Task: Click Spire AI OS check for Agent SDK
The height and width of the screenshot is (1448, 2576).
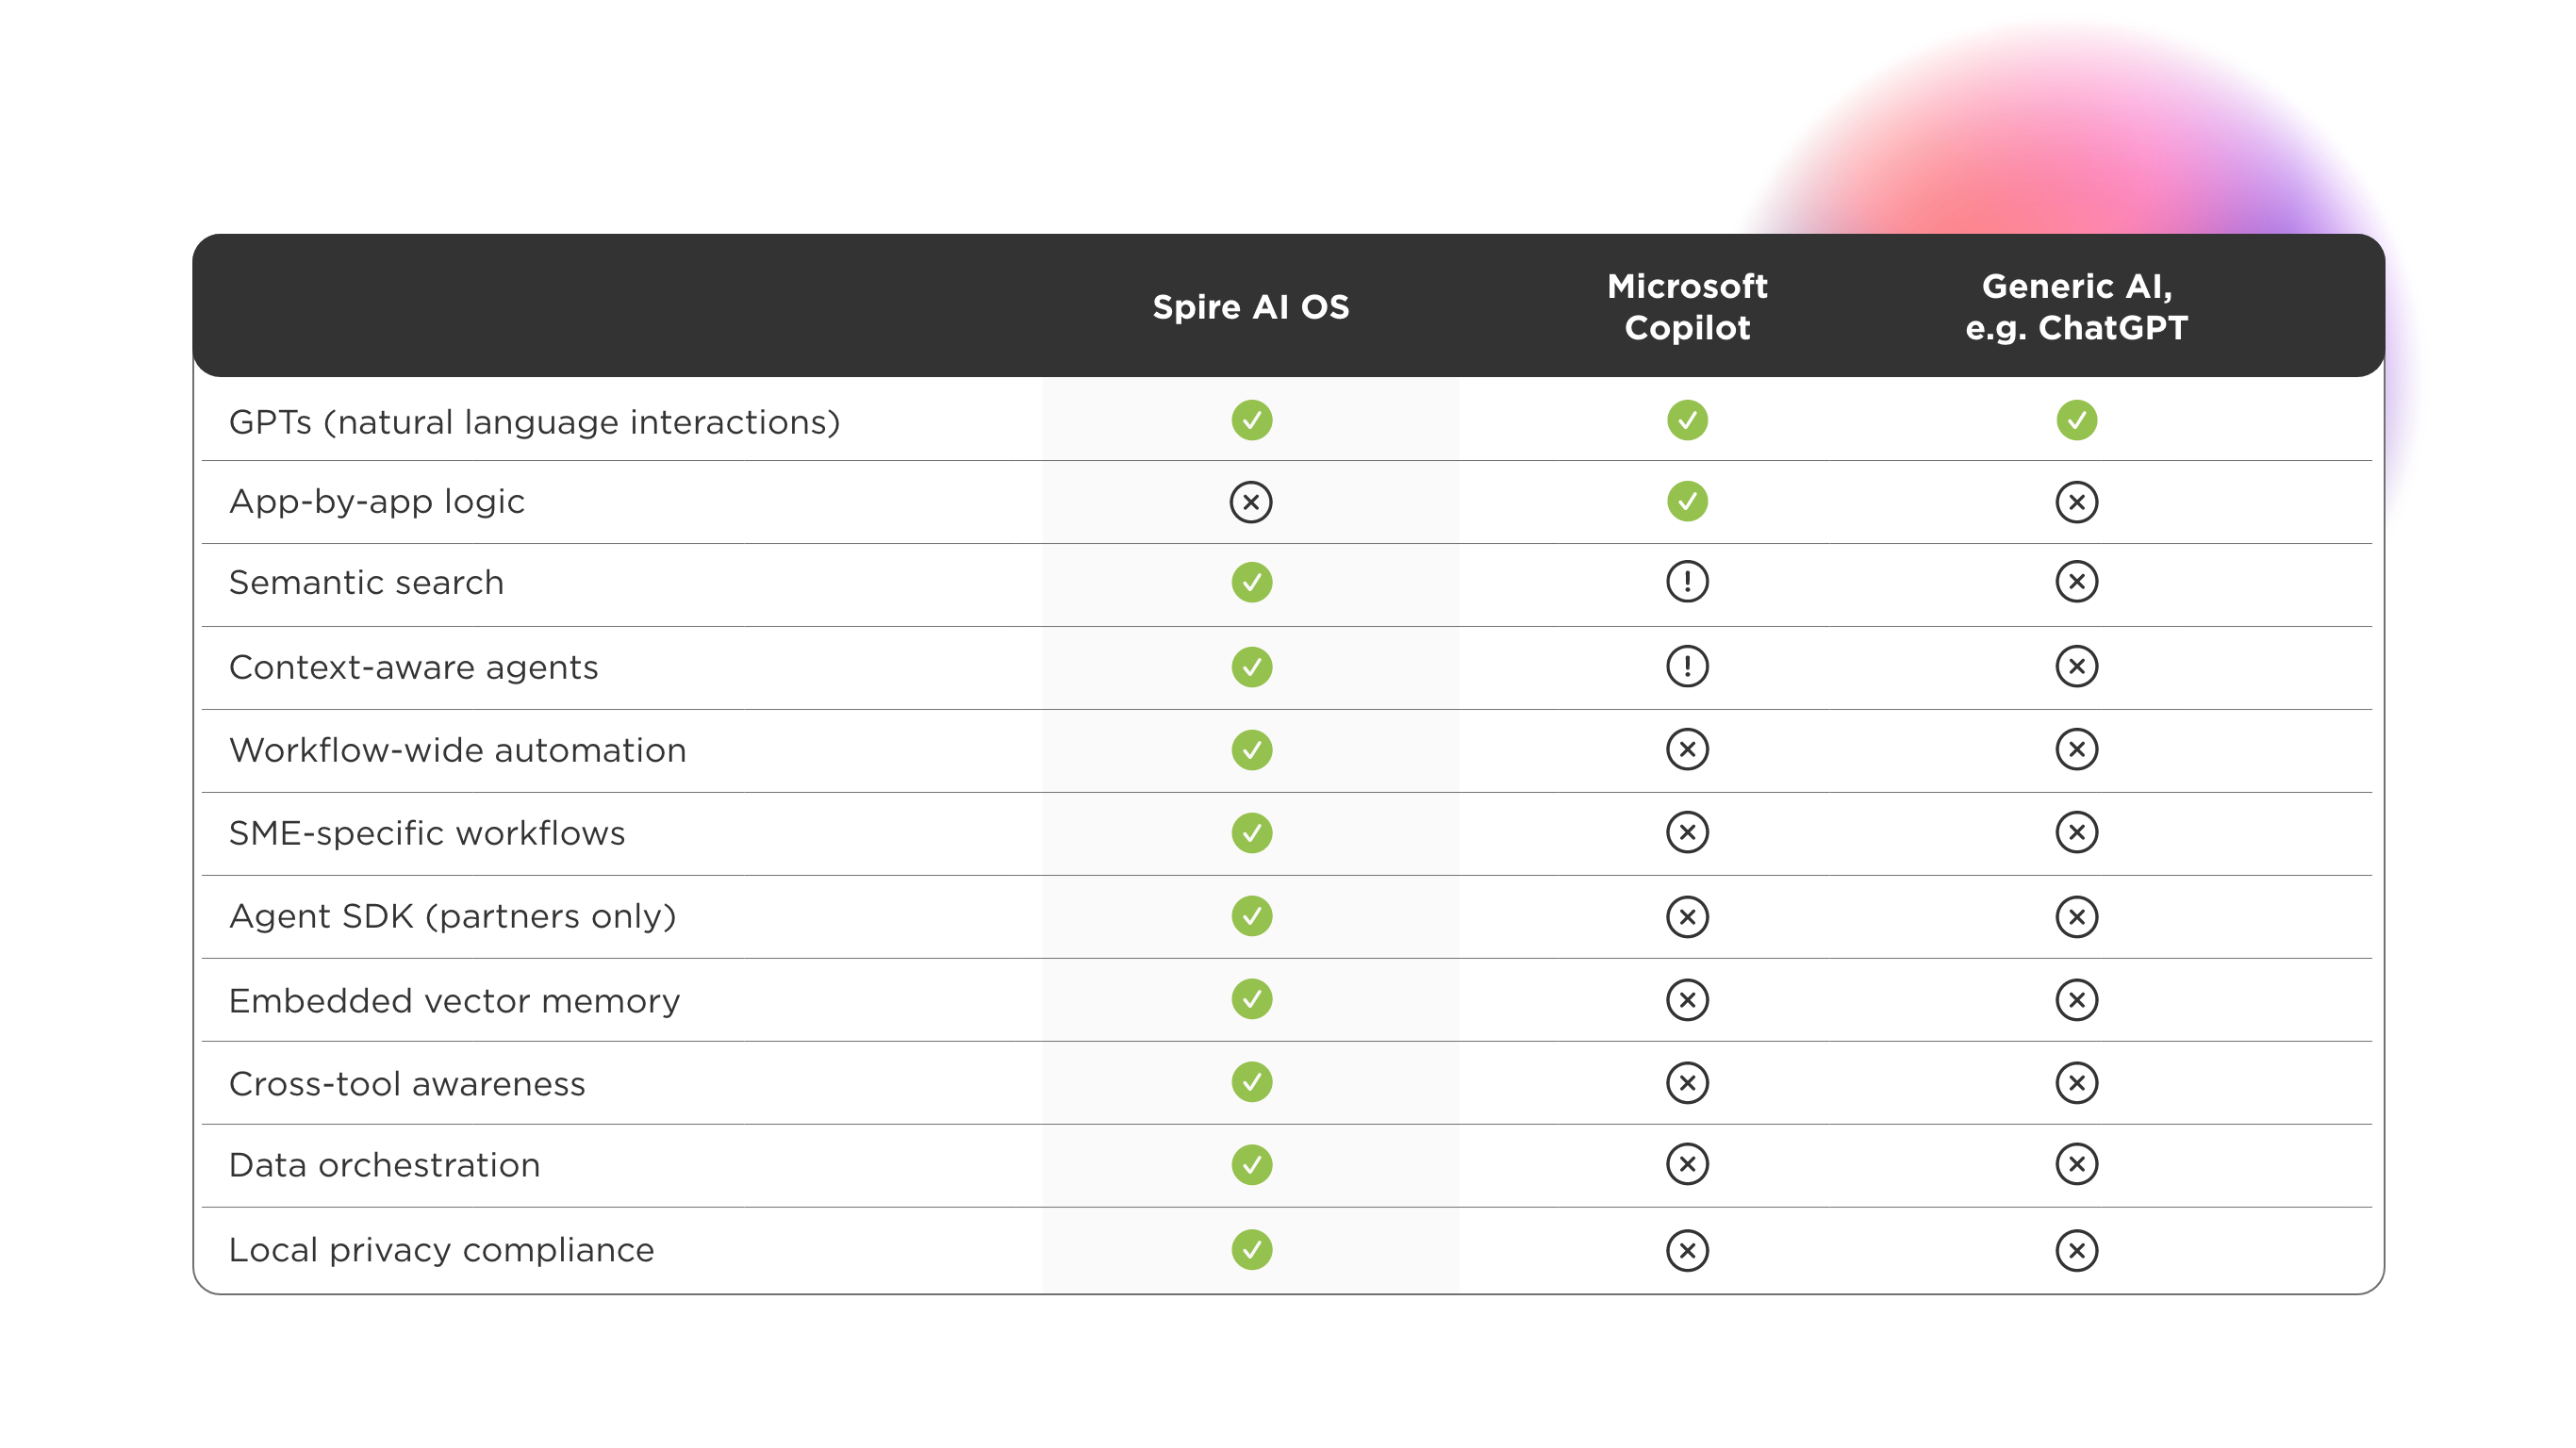Action: click(1251, 916)
